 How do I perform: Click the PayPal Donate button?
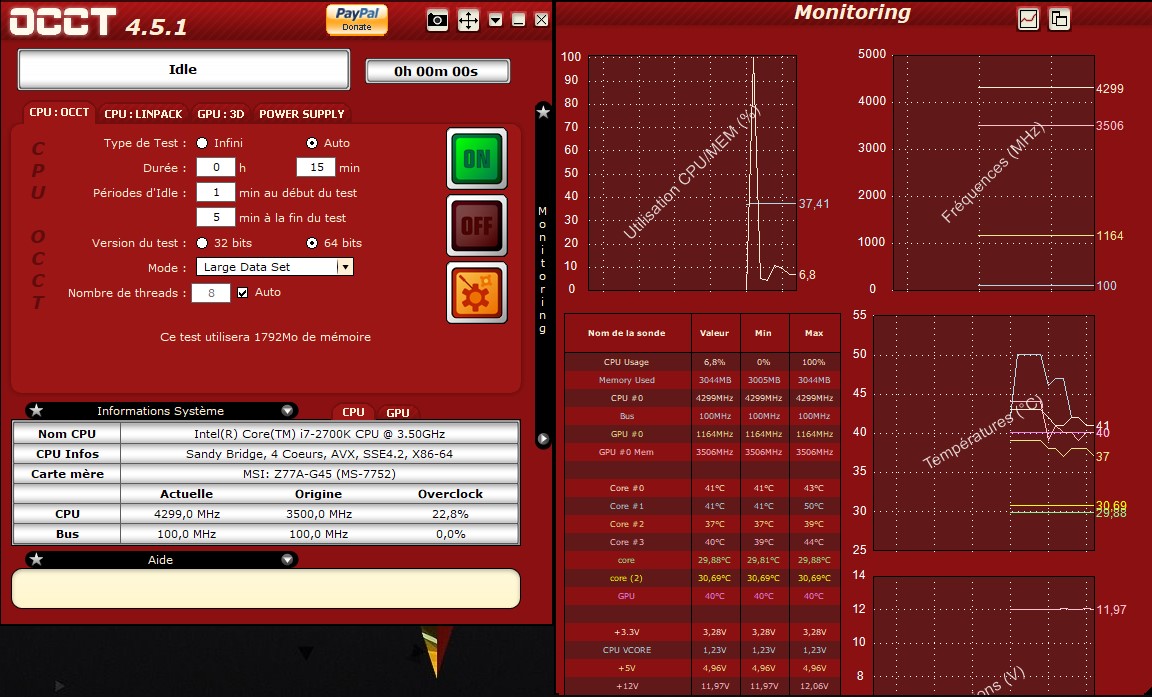click(357, 19)
